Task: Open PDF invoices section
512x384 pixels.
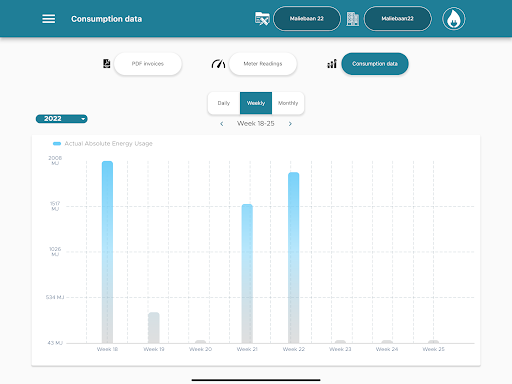Action: [148, 64]
